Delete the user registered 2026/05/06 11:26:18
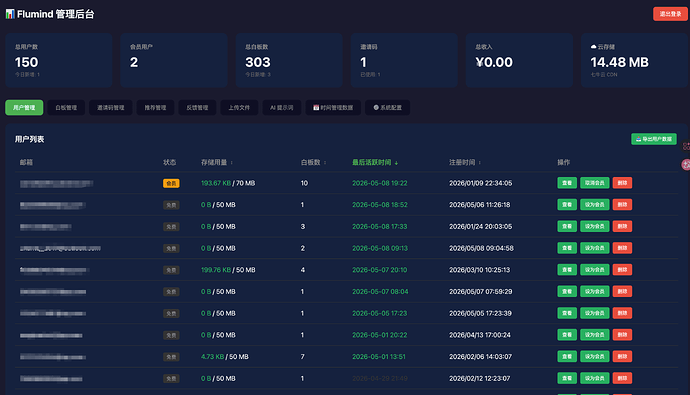 tap(622, 205)
